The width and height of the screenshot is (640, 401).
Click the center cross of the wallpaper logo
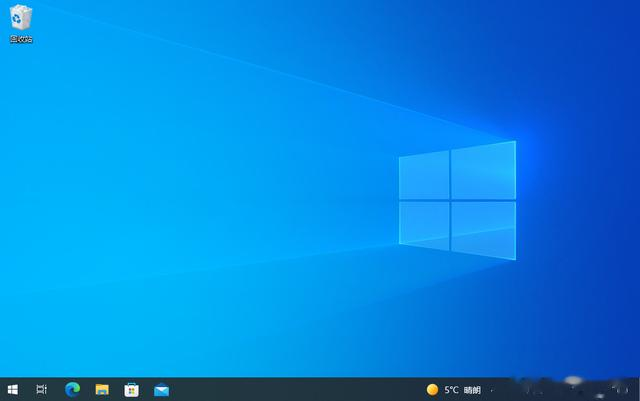[x=450, y=199]
